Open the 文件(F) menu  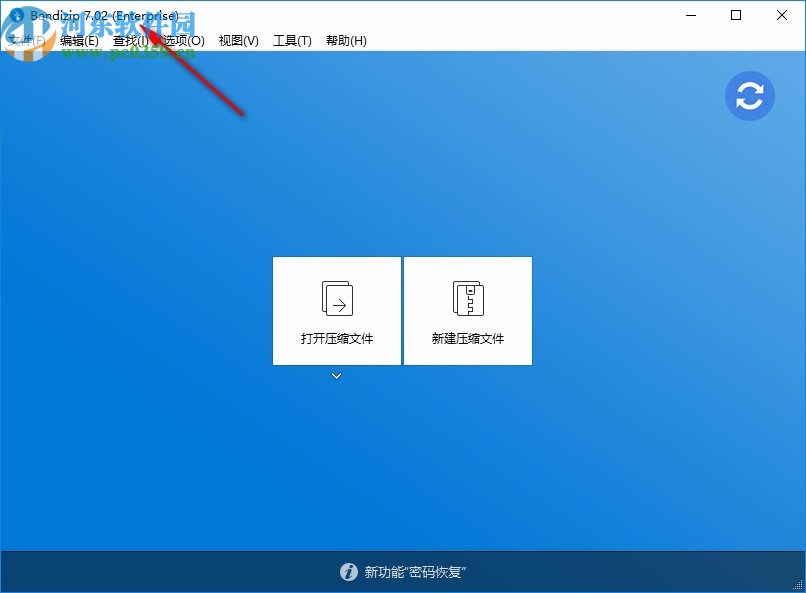click(x=25, y=40)
